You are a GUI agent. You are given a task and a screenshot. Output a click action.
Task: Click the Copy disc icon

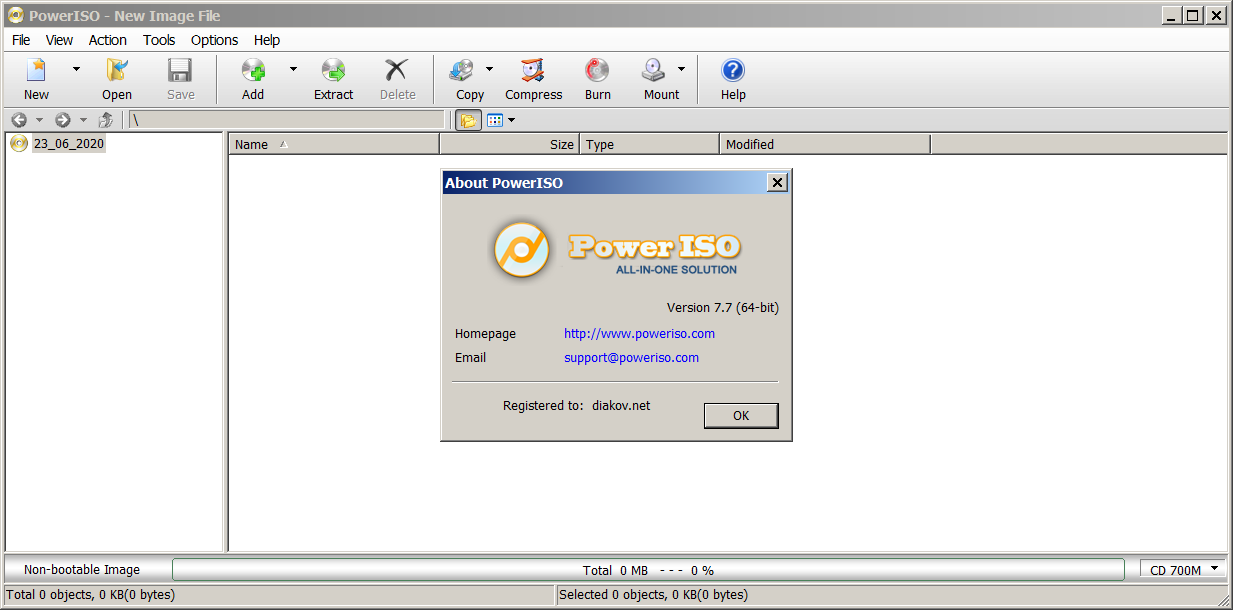[x=461, y=70]
